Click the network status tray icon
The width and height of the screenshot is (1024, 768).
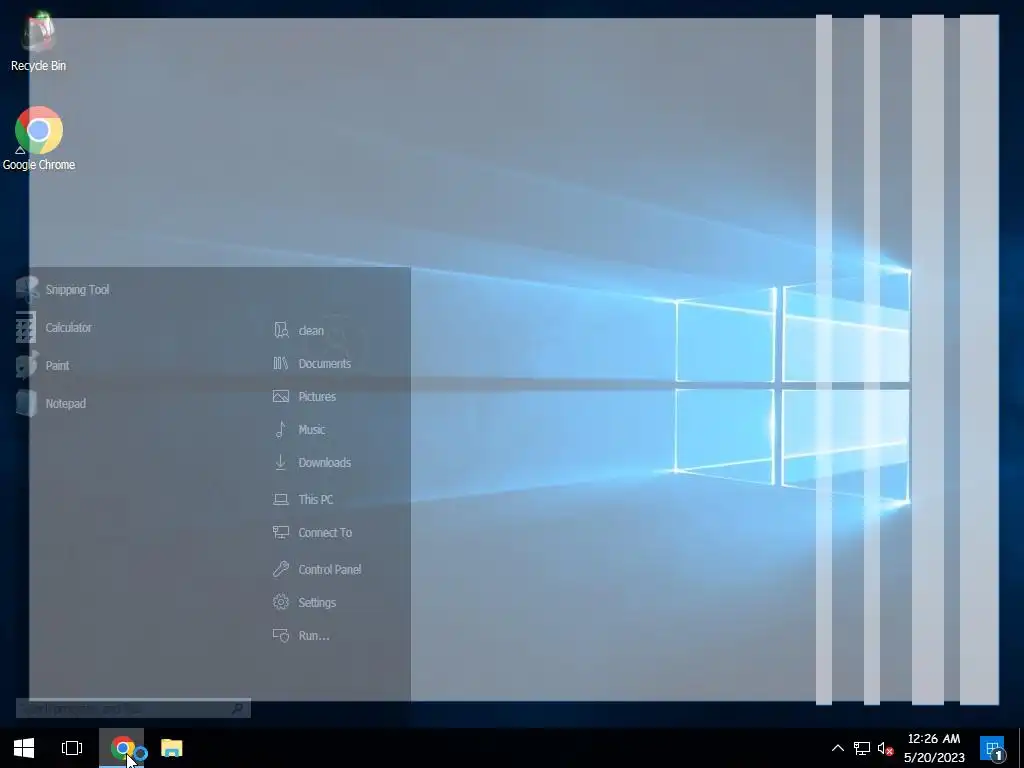click(861, 748)
